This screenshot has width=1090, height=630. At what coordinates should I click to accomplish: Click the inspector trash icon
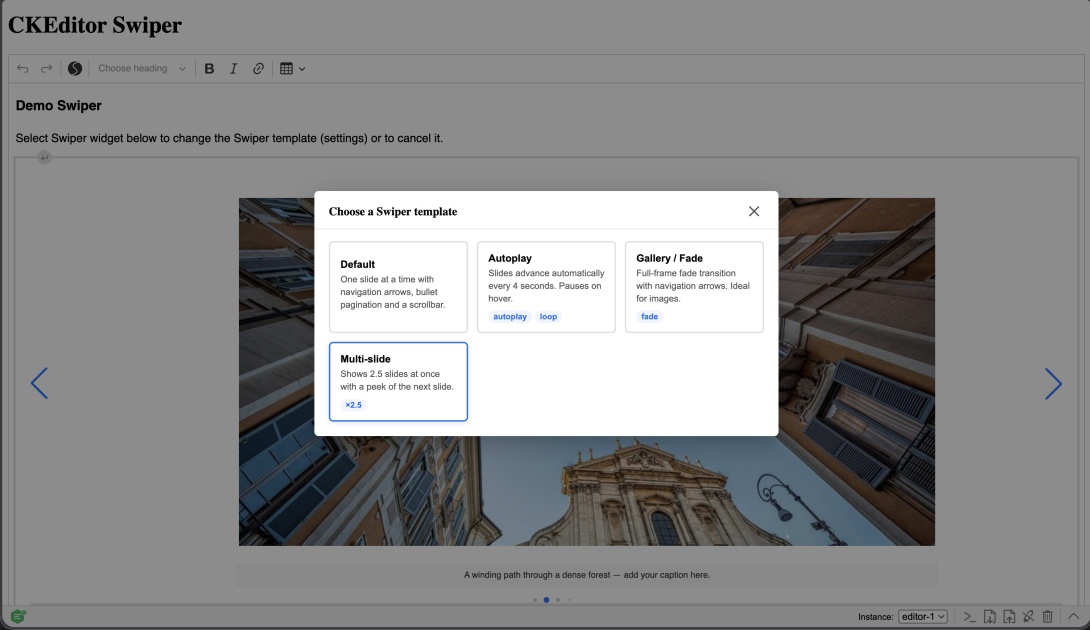1048,617
